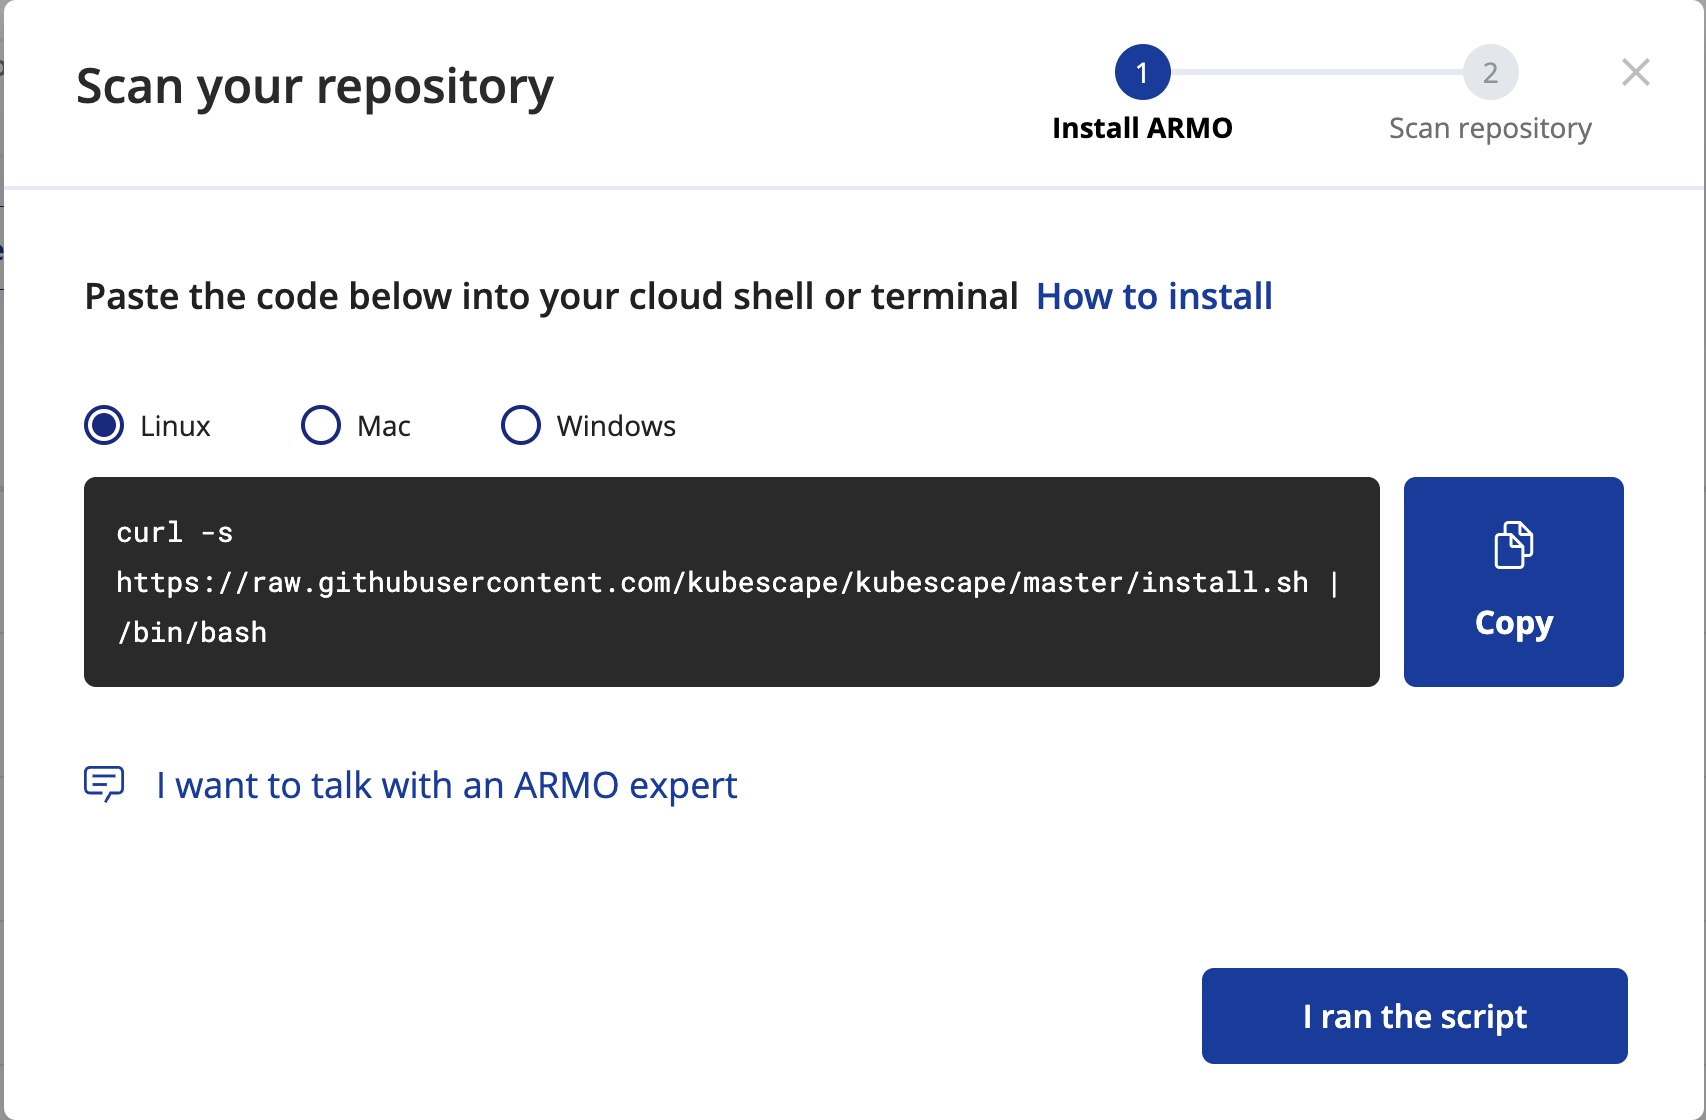Screen dimensions: 1706x1120
Task: Click the Scan your repository heading
Action: [x=315, y=88]
